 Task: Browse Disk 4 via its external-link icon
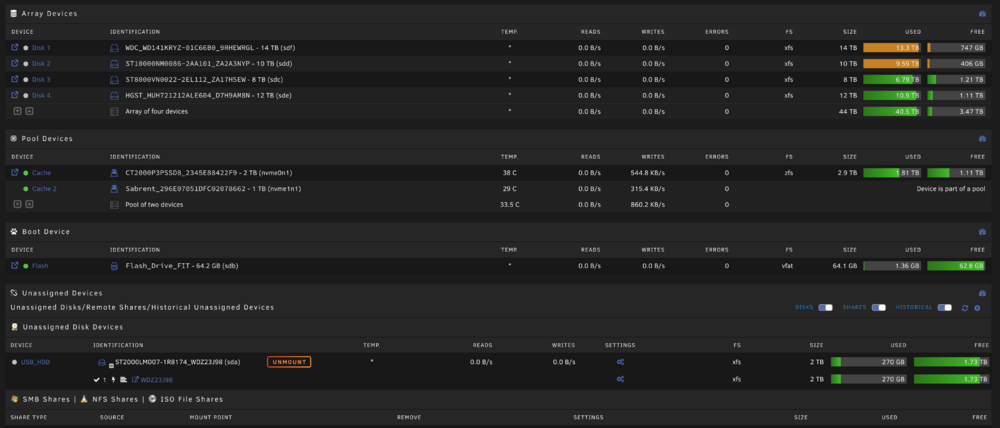click(15, 95)
